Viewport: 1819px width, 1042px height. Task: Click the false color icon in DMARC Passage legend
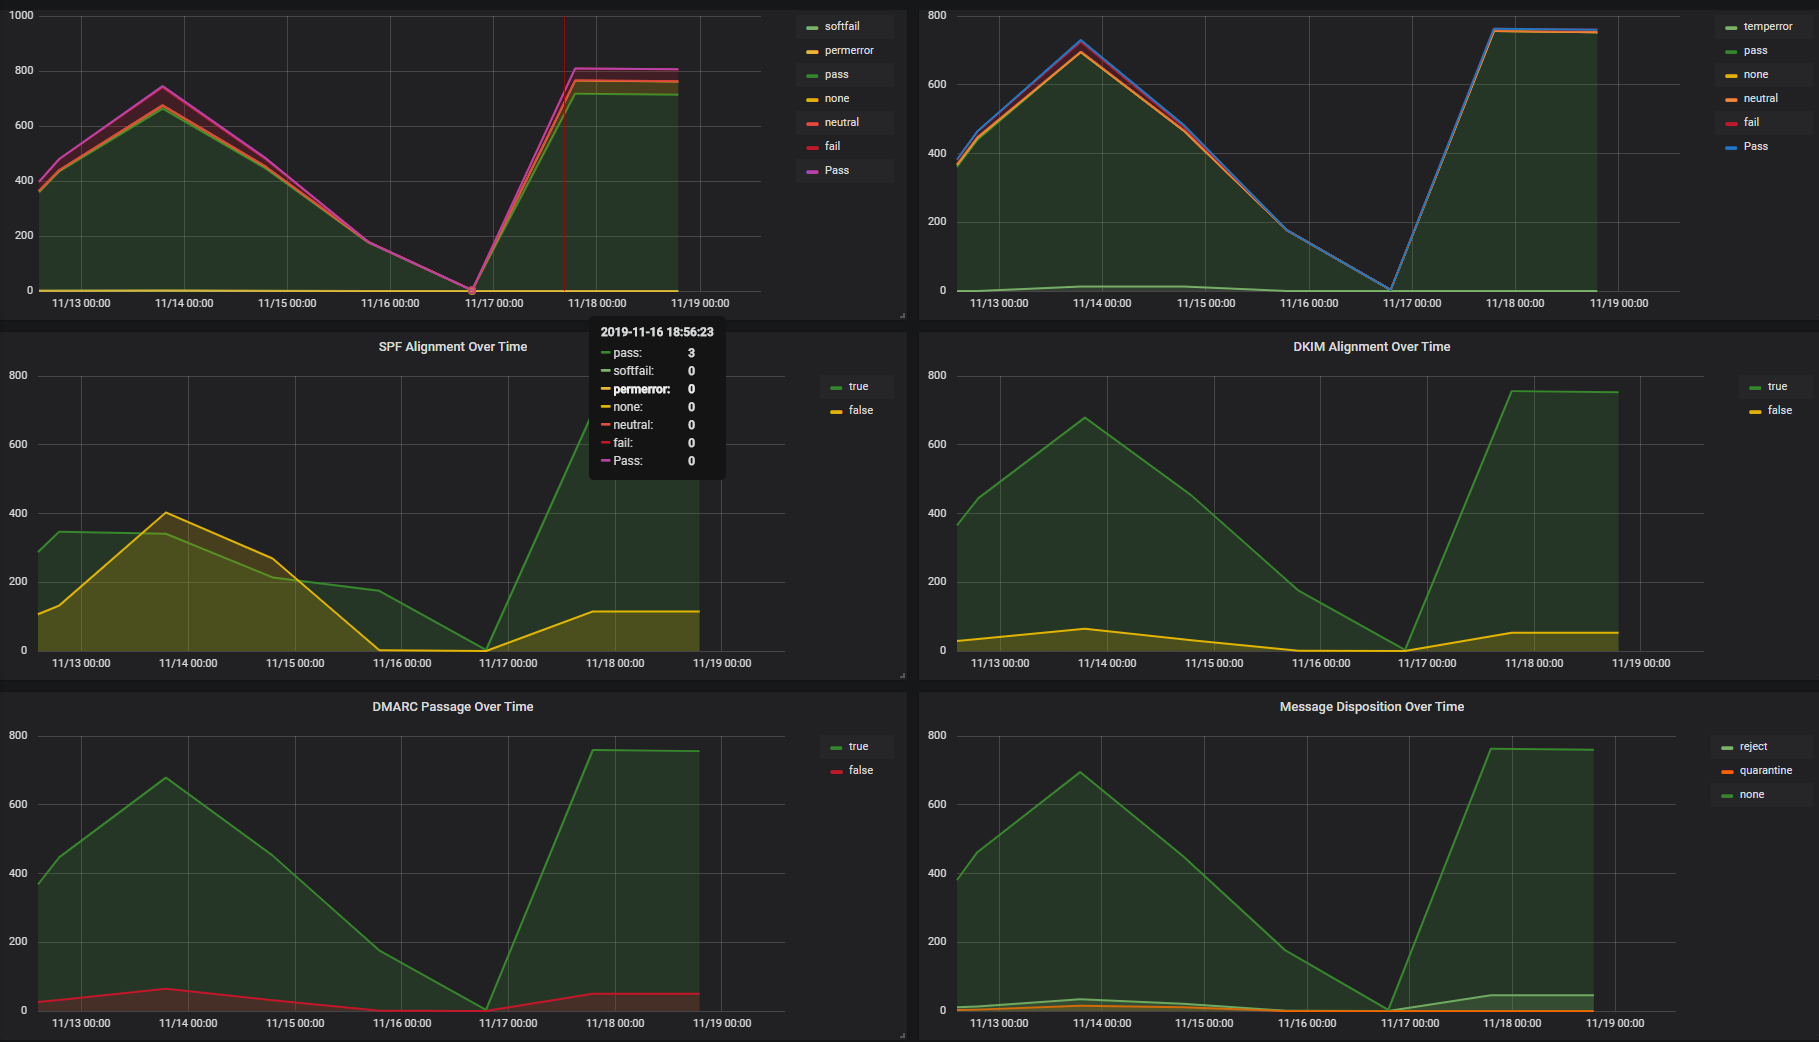pyautogui.click(x=836, y=771)
